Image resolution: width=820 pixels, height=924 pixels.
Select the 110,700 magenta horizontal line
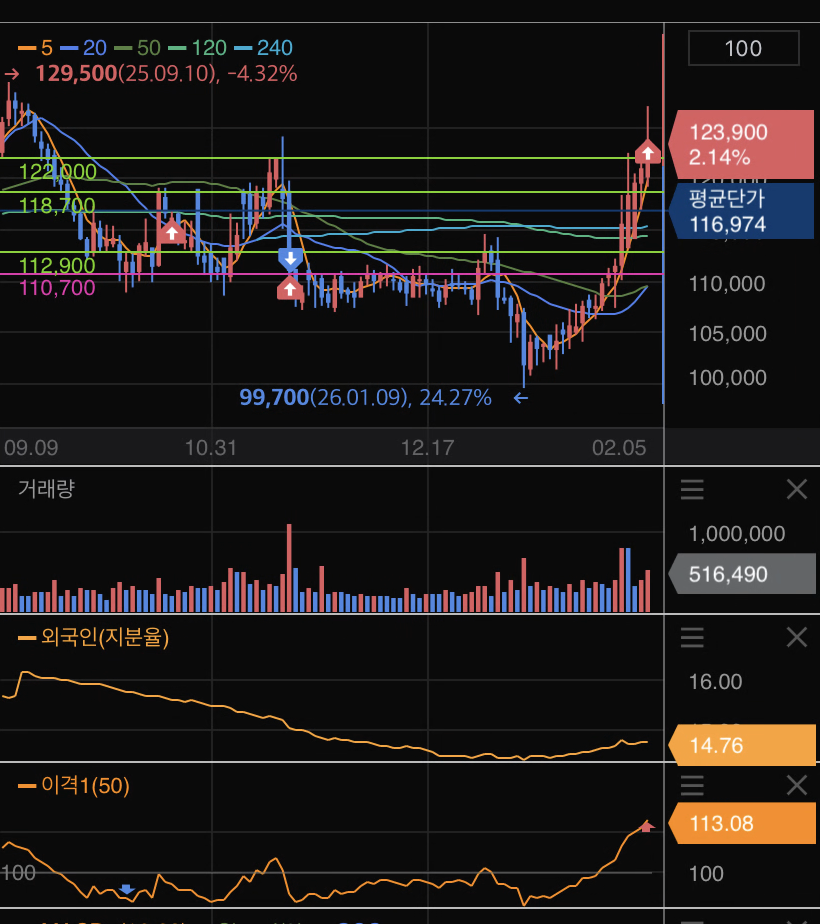point(332,274)
